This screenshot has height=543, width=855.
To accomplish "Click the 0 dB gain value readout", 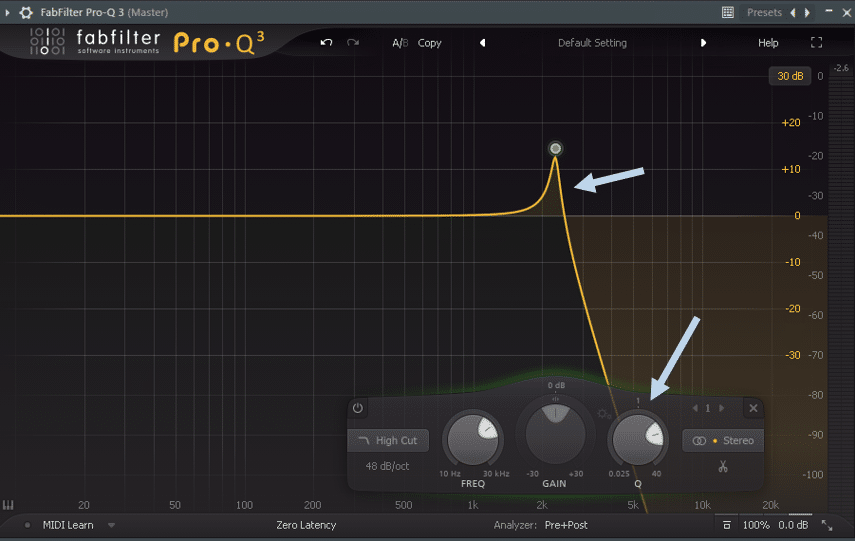I will coord(556,385).
